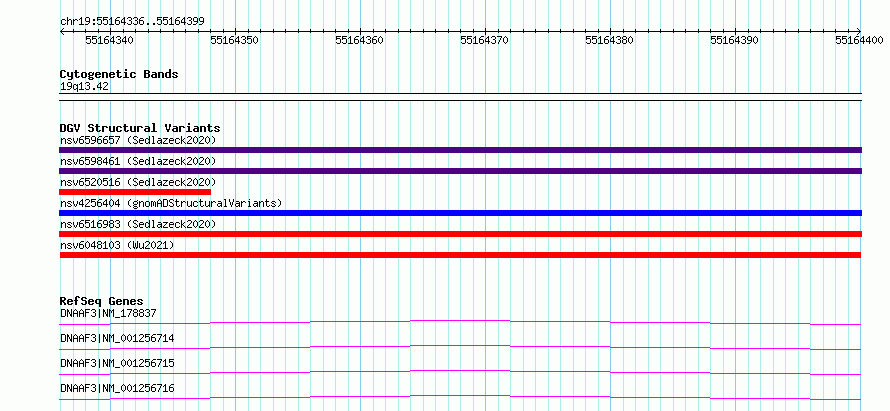Select the 19q13.42 band label
Image resolution: width=890 pixels, height=411 pixels.
coord(84,86)
